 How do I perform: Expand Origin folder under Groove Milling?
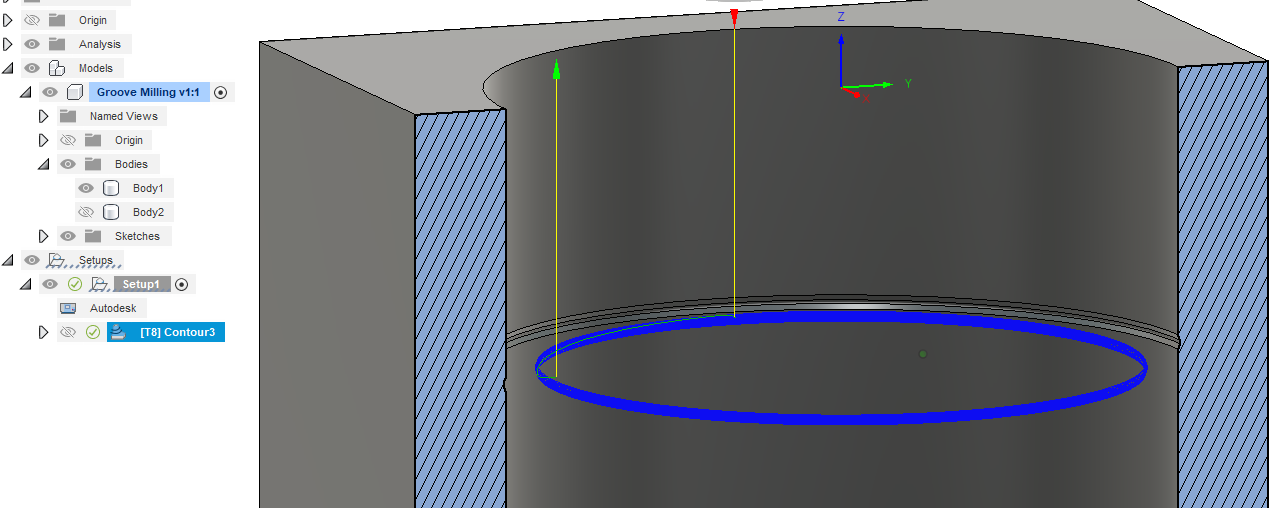(x=44, y=140)
